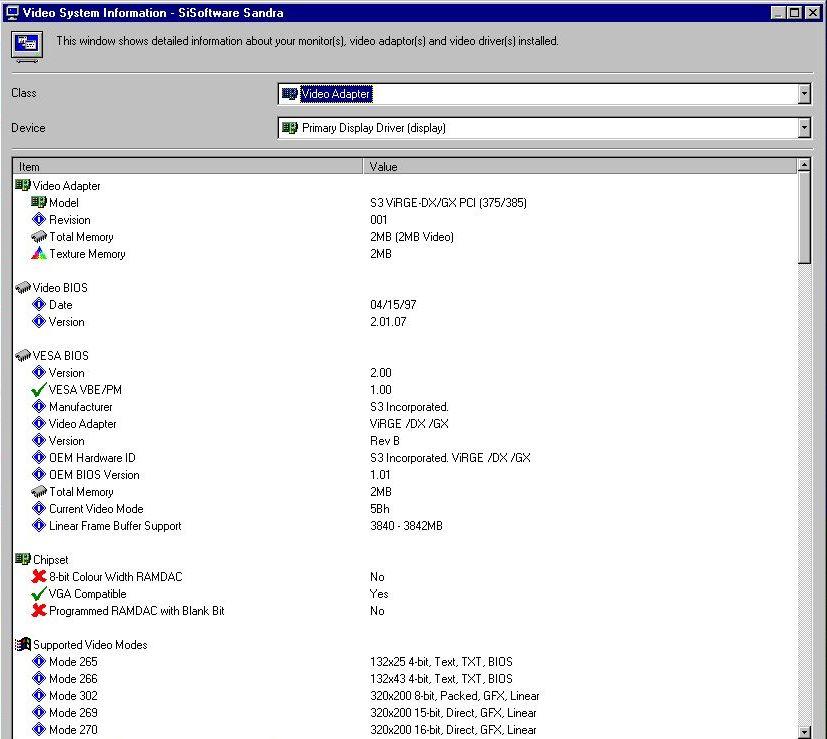Click the Texture Memory colored pyramid icon
This screenshot has width=827, height=739.
point(39,253)
